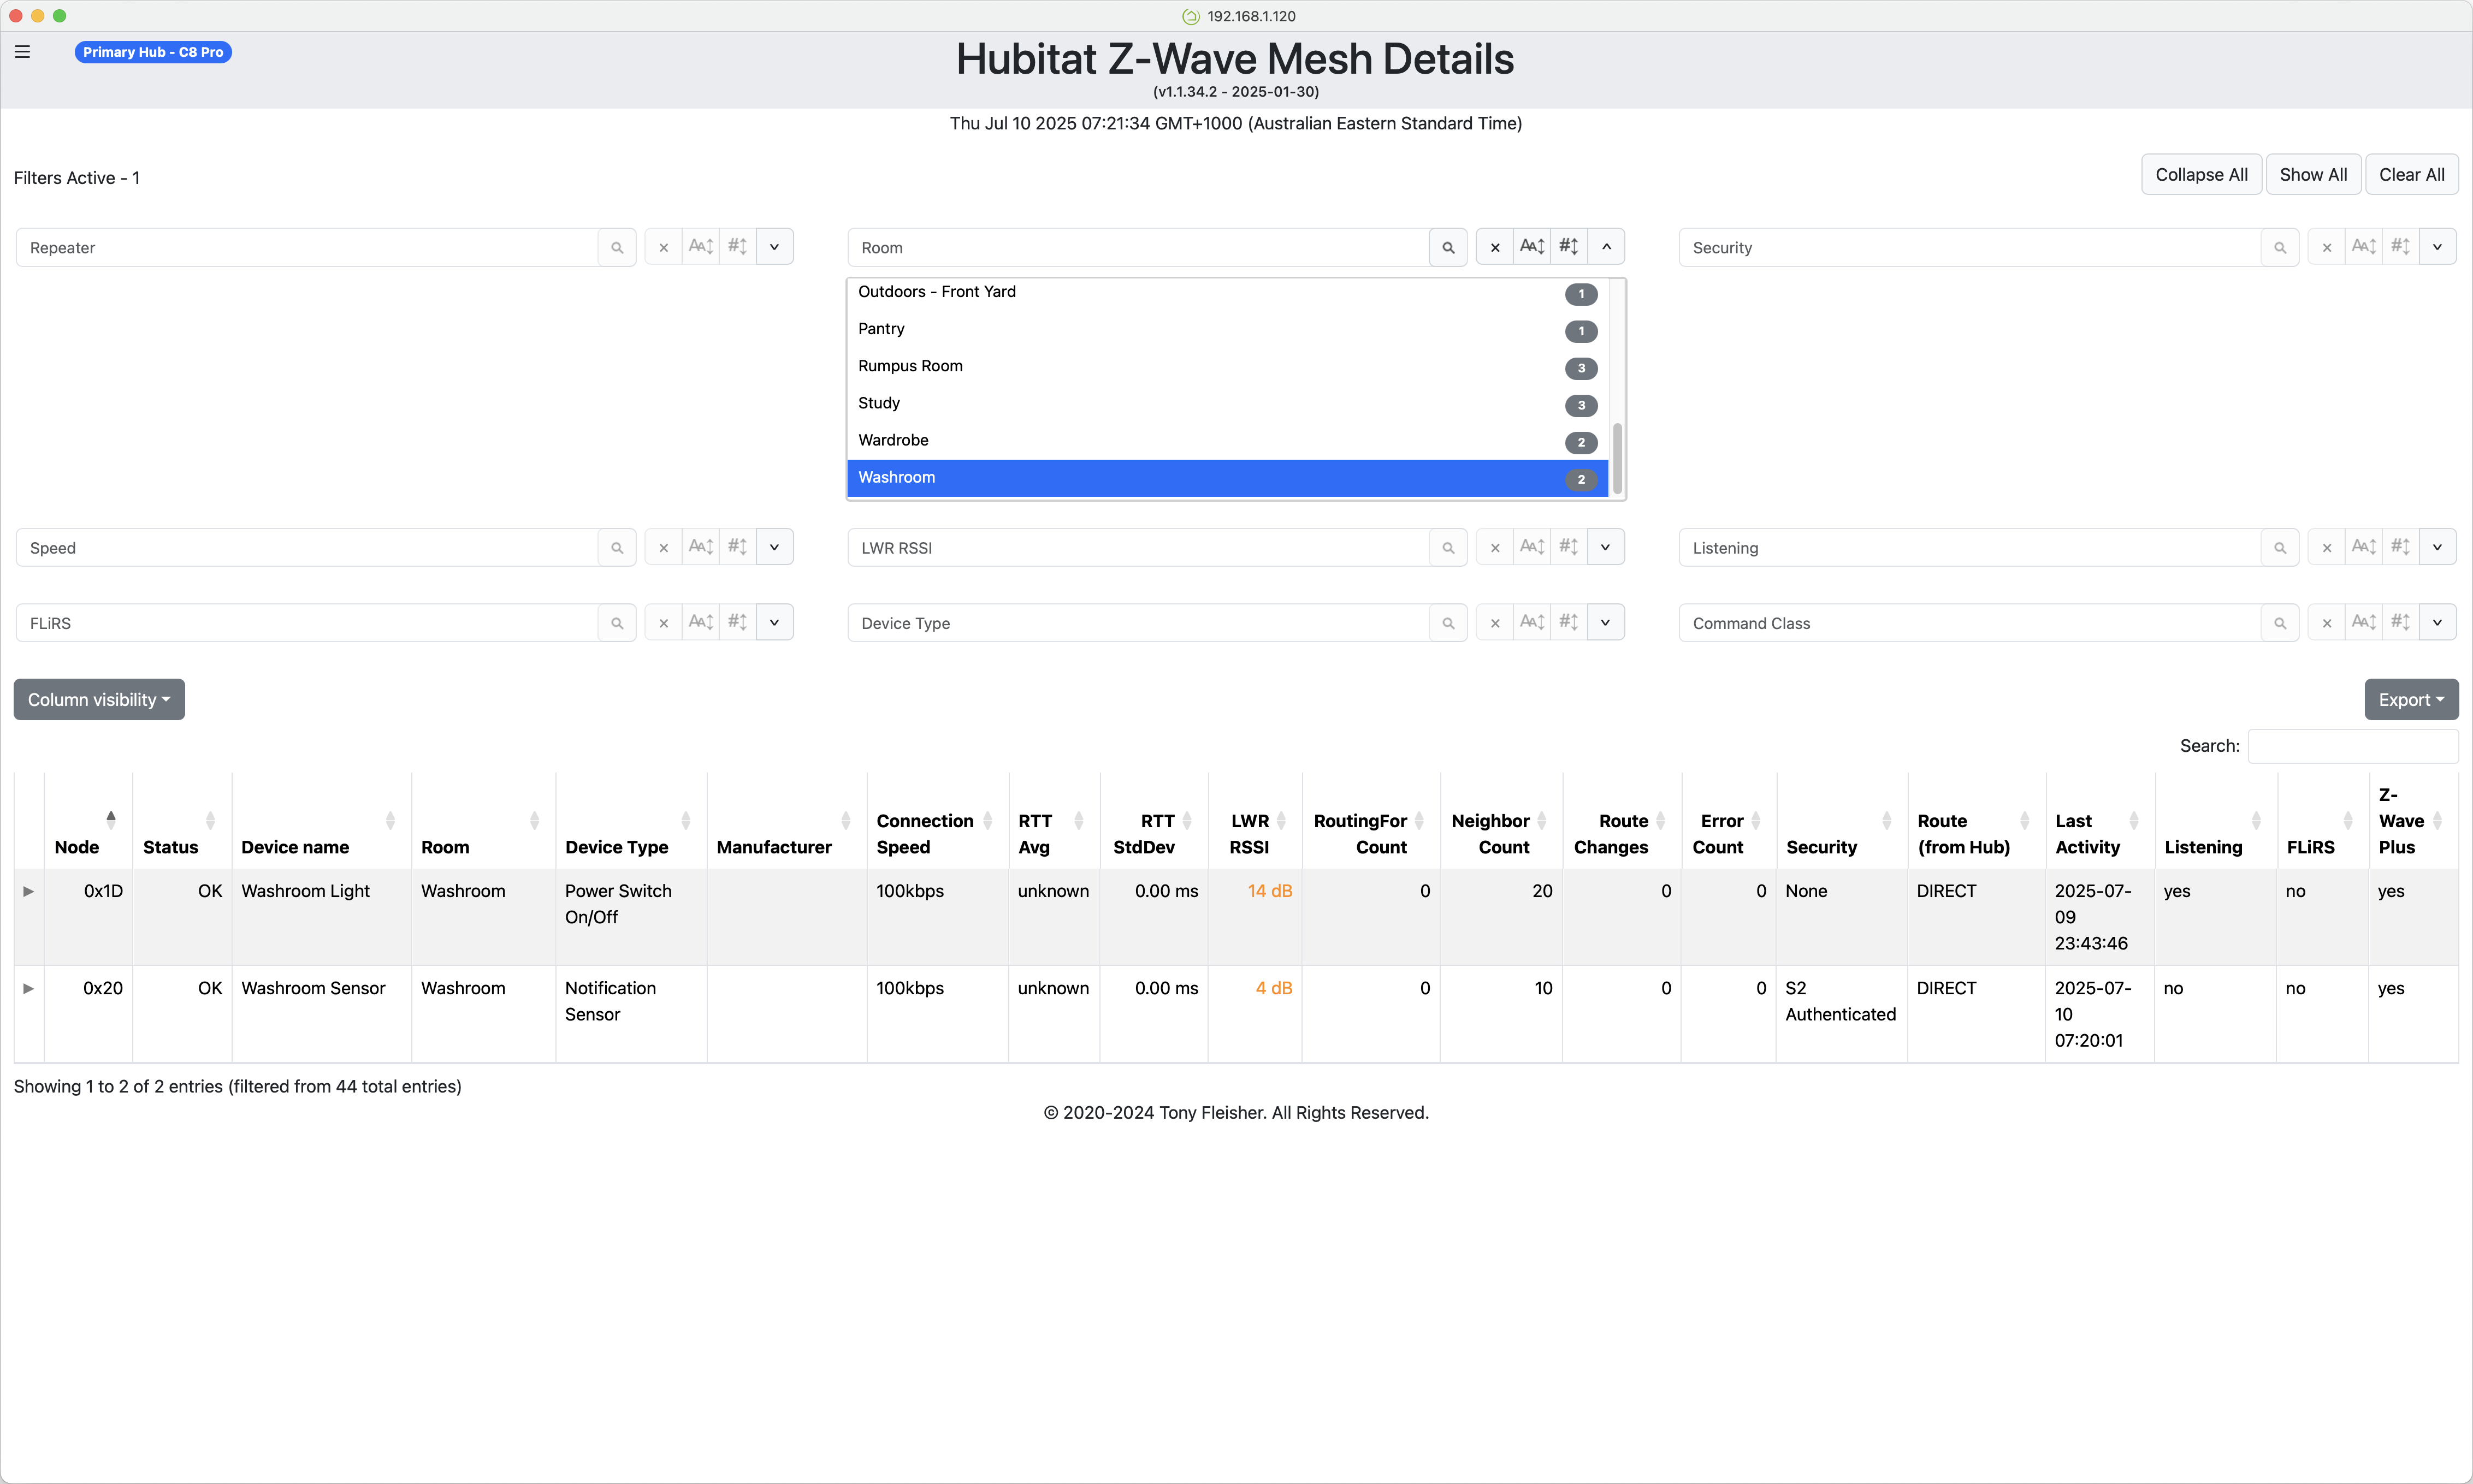Open the Listening filter dropdown
2473x1484 pixels.
2437,547
